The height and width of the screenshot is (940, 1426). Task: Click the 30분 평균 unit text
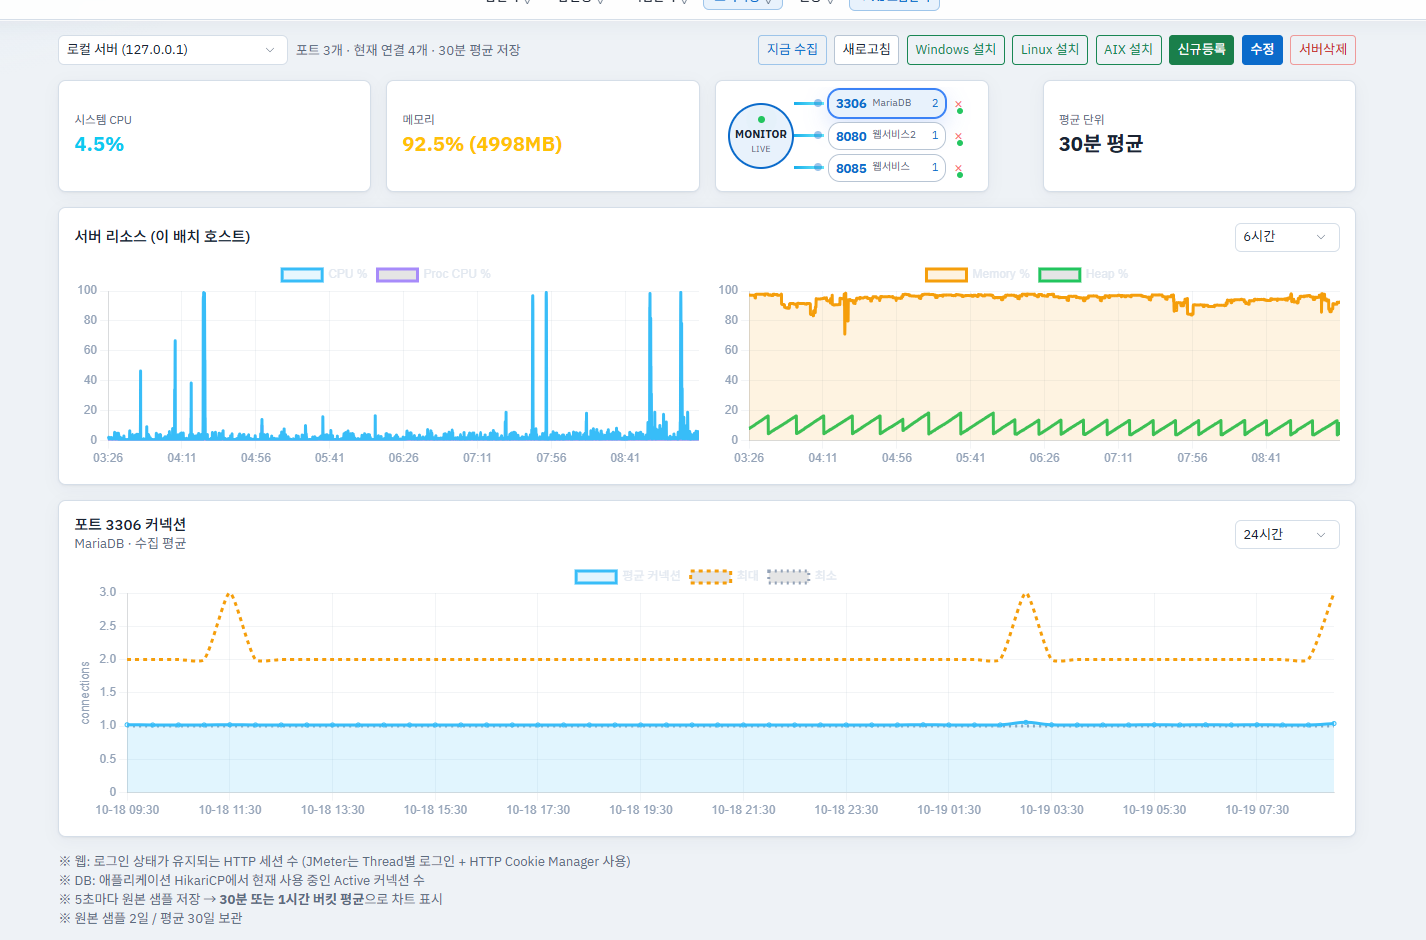tap(1101, 144)
